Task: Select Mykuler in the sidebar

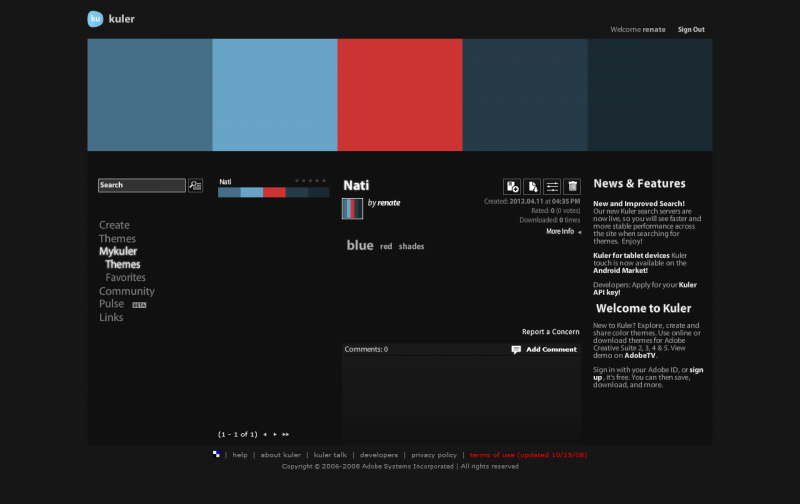Action: (x=118, y=251)
